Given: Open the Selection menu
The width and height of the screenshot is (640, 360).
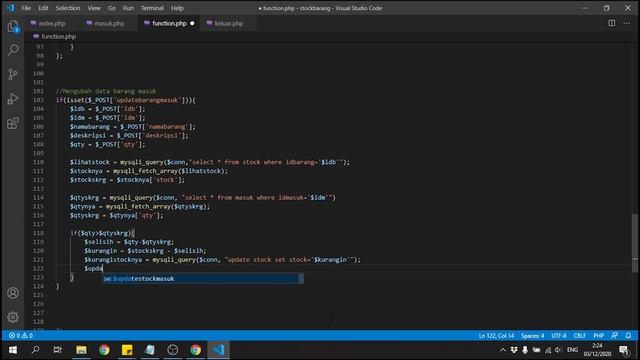Looking at the screenshot, I should pyautogui.click(x=68, y=8).
